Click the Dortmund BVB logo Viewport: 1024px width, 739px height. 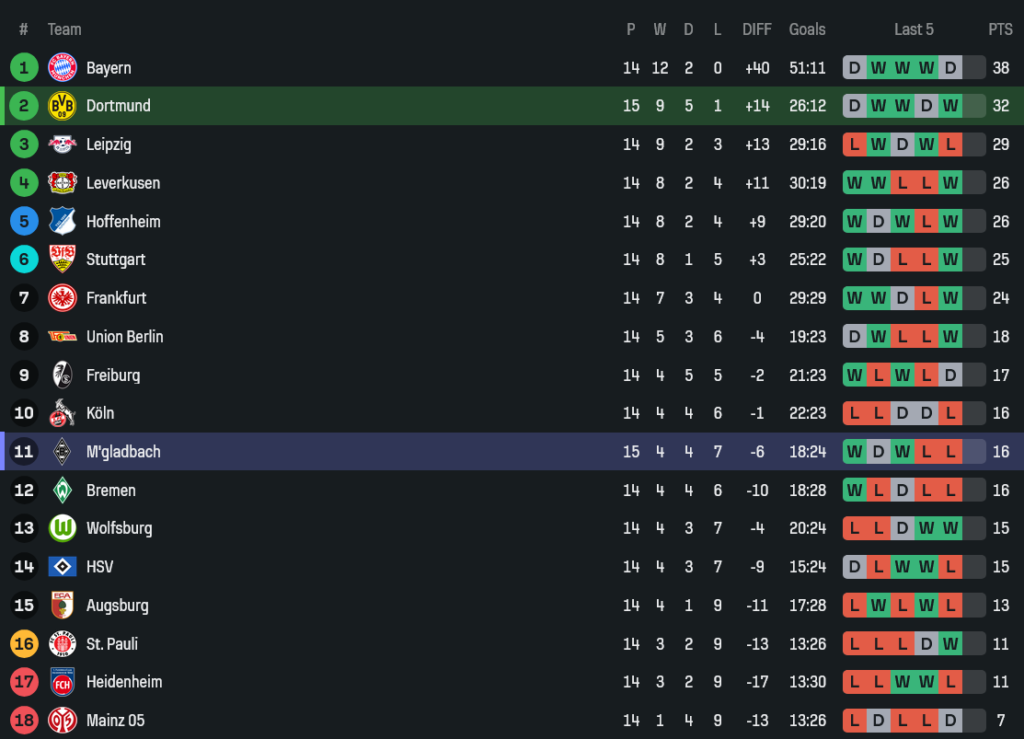(x=62, y=106)
